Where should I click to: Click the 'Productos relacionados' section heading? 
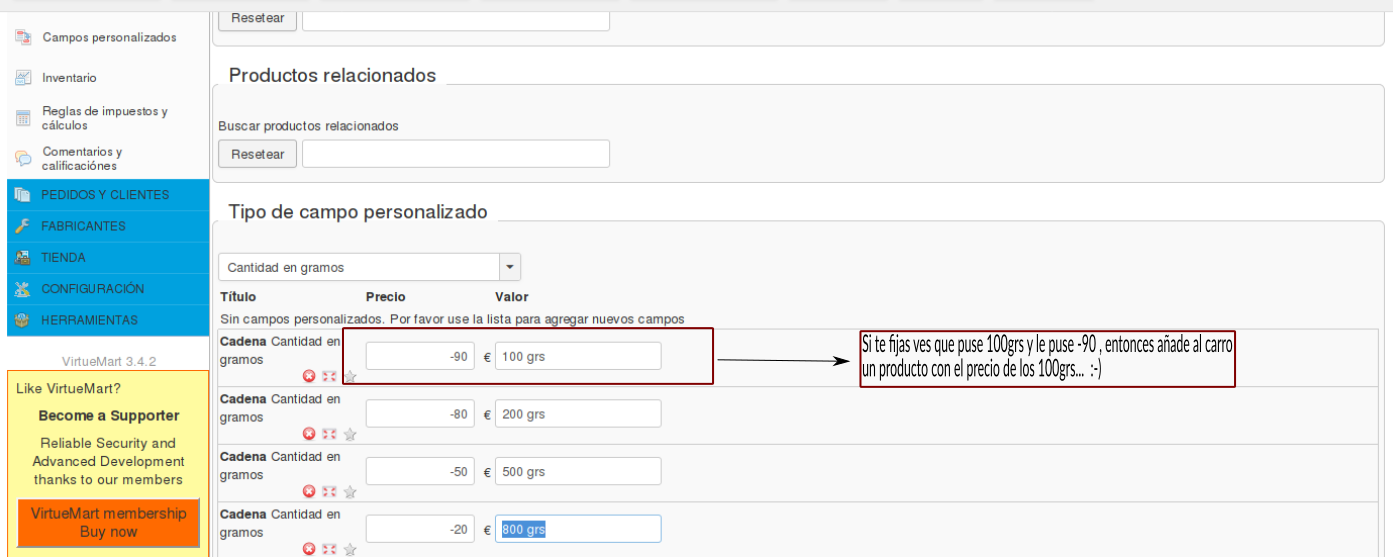click(333, 76)
